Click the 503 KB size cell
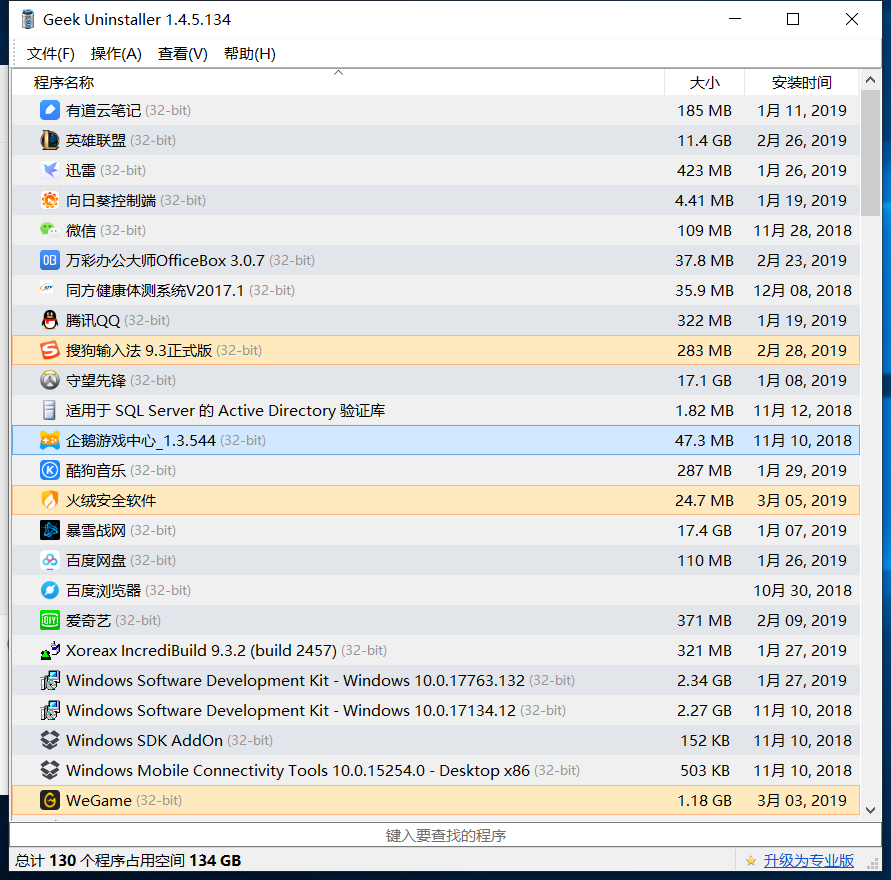The height and width of the screenshot is (880, 891). 705,770
